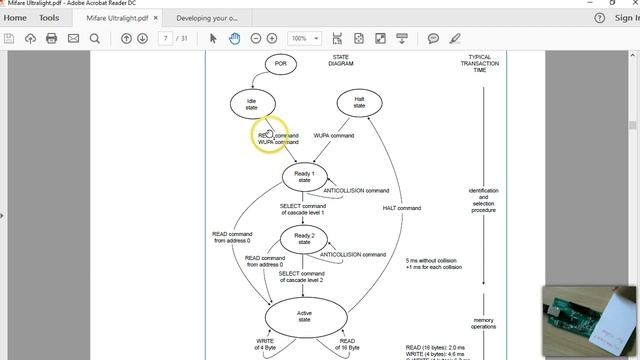Switch to the Home tab
Viewport: 640px width, 360px height.
[15, 18]
